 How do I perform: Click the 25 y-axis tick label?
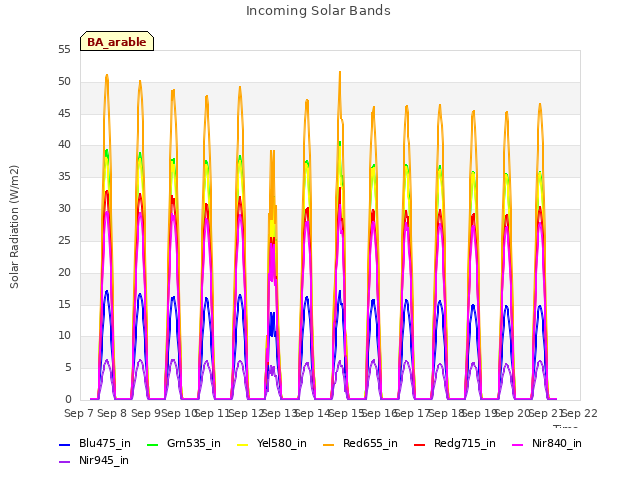64,240
